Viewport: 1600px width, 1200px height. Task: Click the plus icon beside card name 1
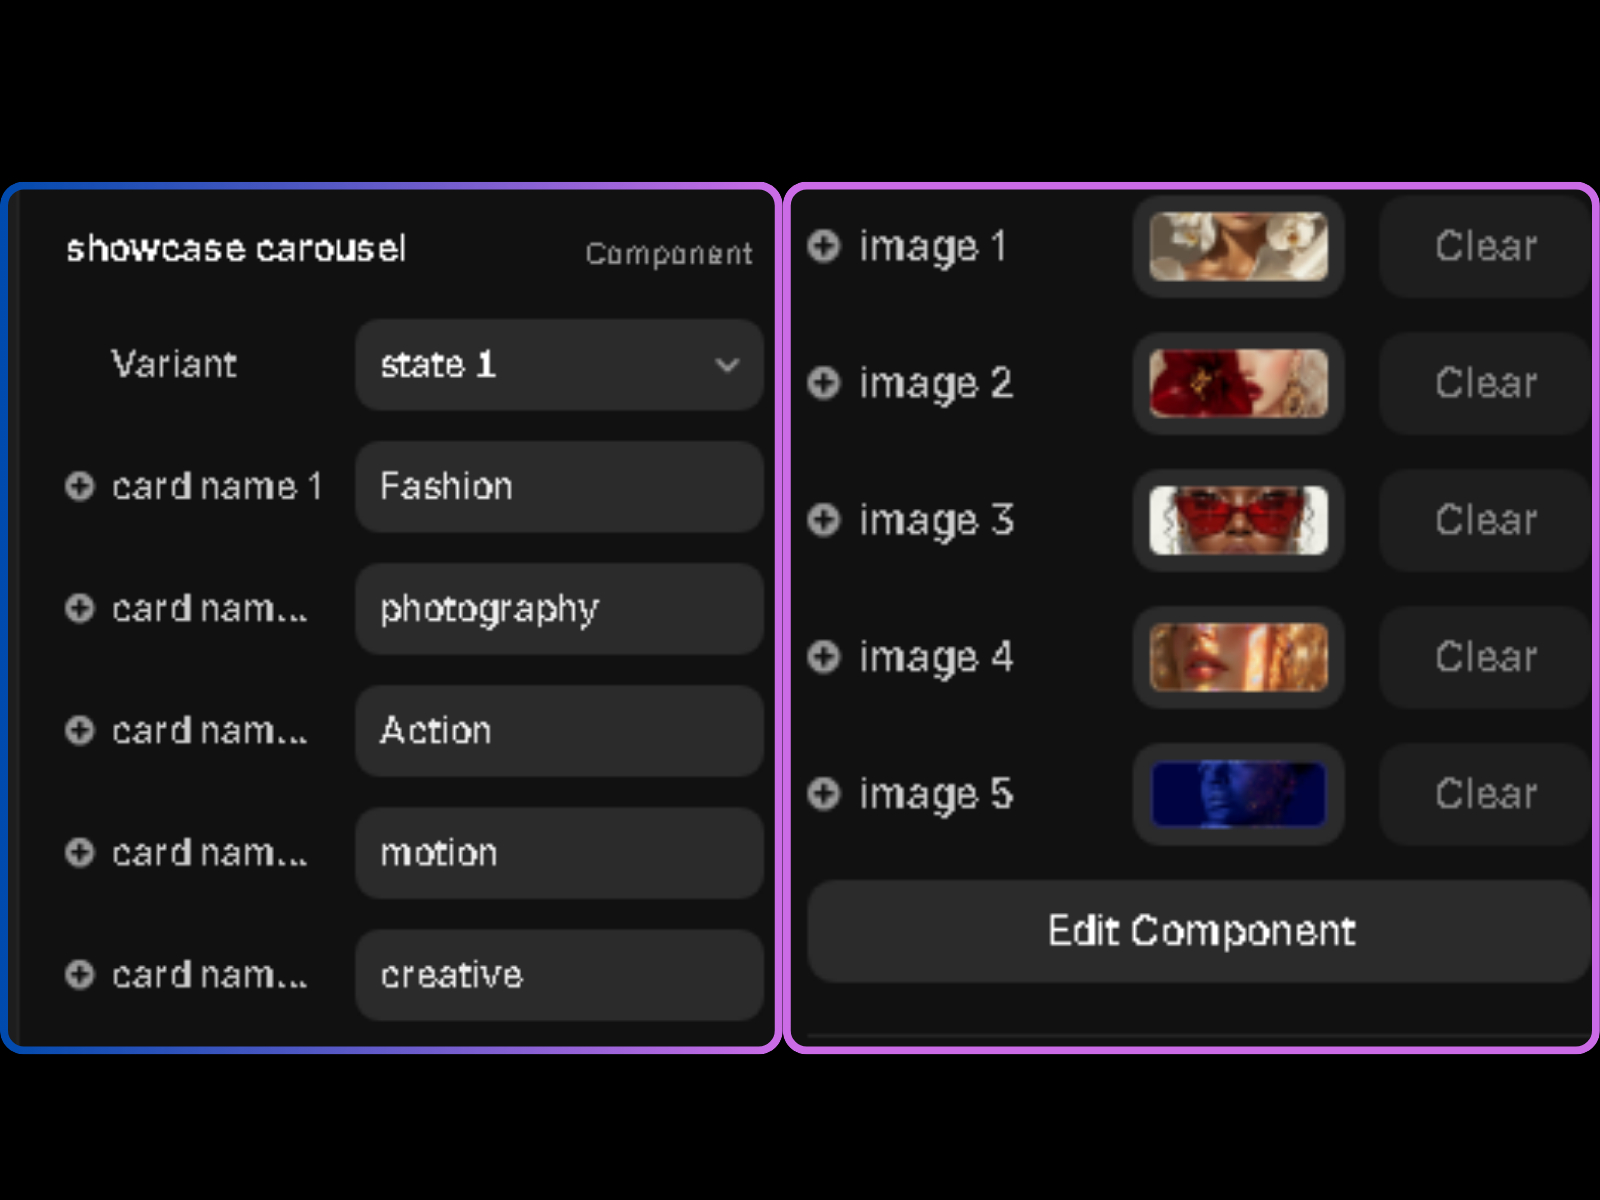click(79, 487)
